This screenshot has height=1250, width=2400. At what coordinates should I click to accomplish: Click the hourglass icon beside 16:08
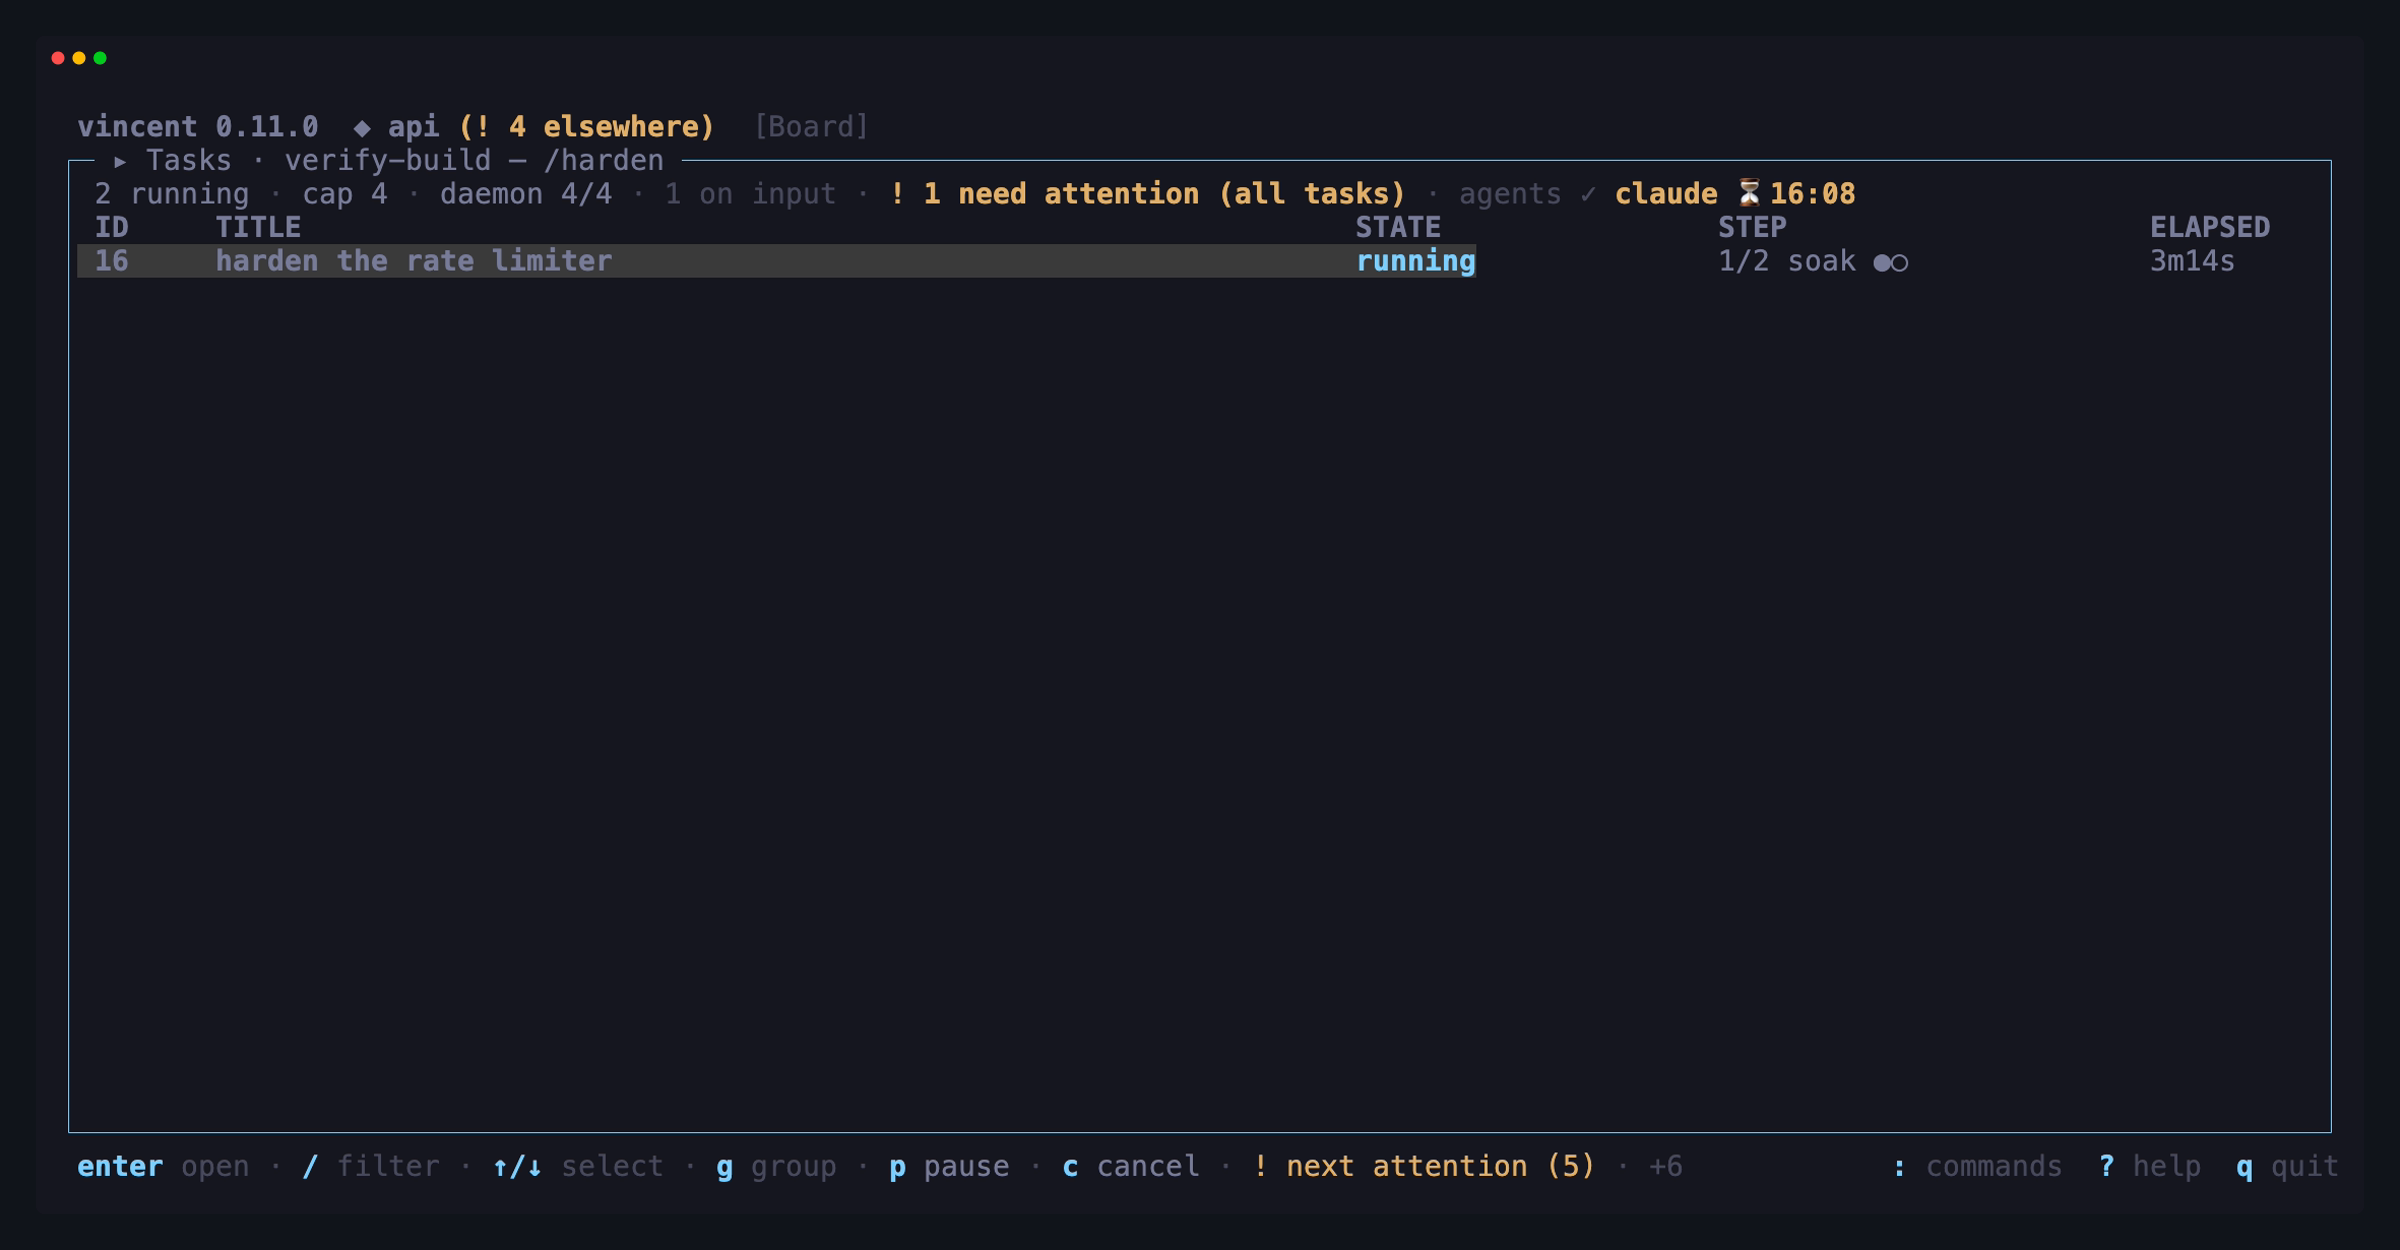click(1749, 193)
